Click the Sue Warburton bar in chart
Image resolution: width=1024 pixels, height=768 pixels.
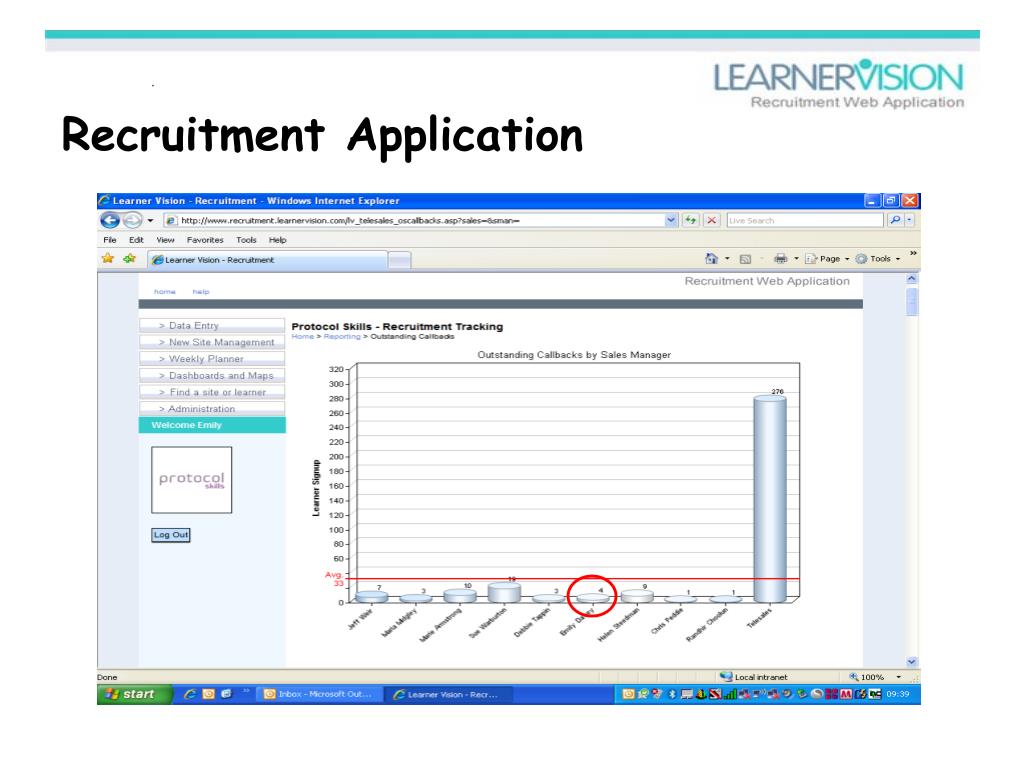504,592
